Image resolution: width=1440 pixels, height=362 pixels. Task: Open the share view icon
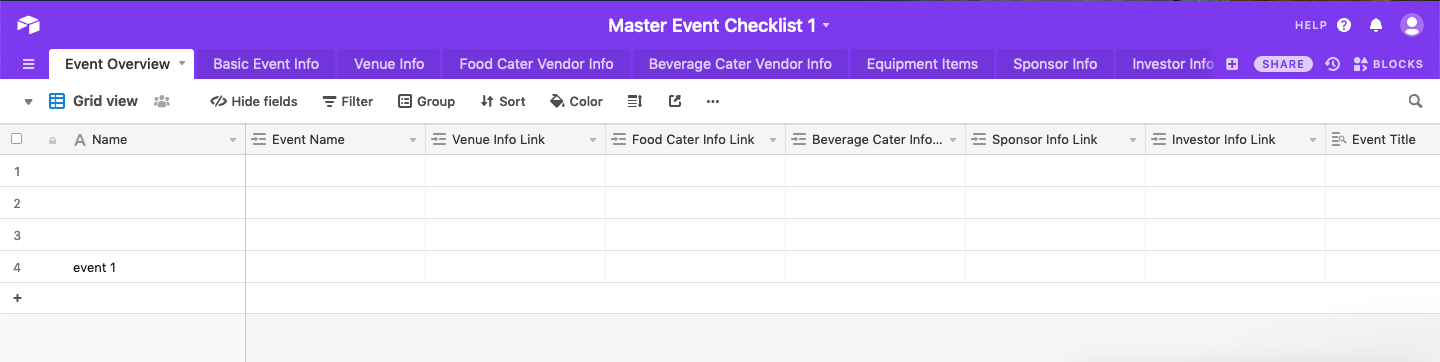tap(675, 101)
